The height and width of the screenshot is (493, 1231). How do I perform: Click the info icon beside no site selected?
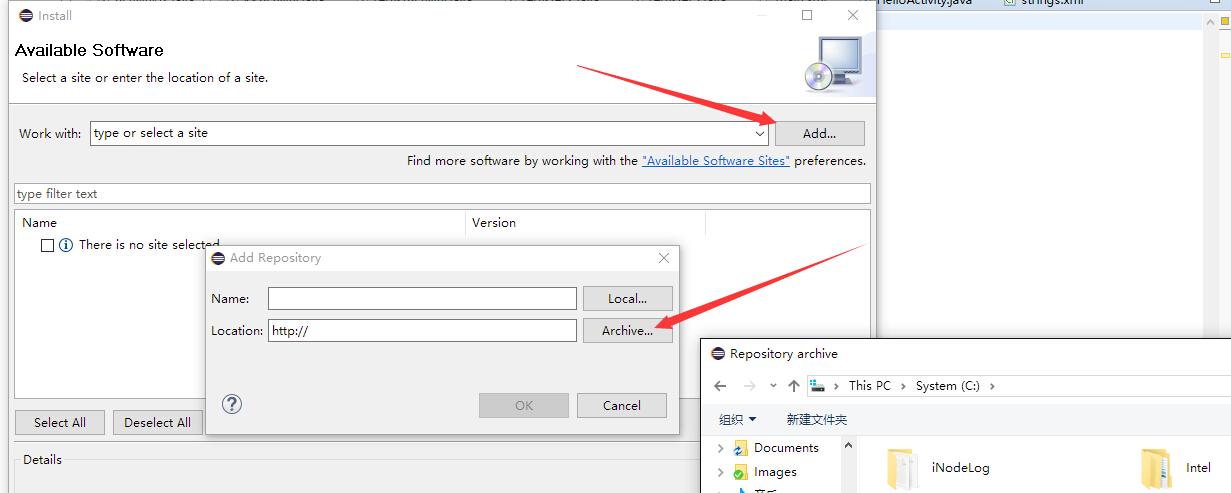[x=66, y=245]
